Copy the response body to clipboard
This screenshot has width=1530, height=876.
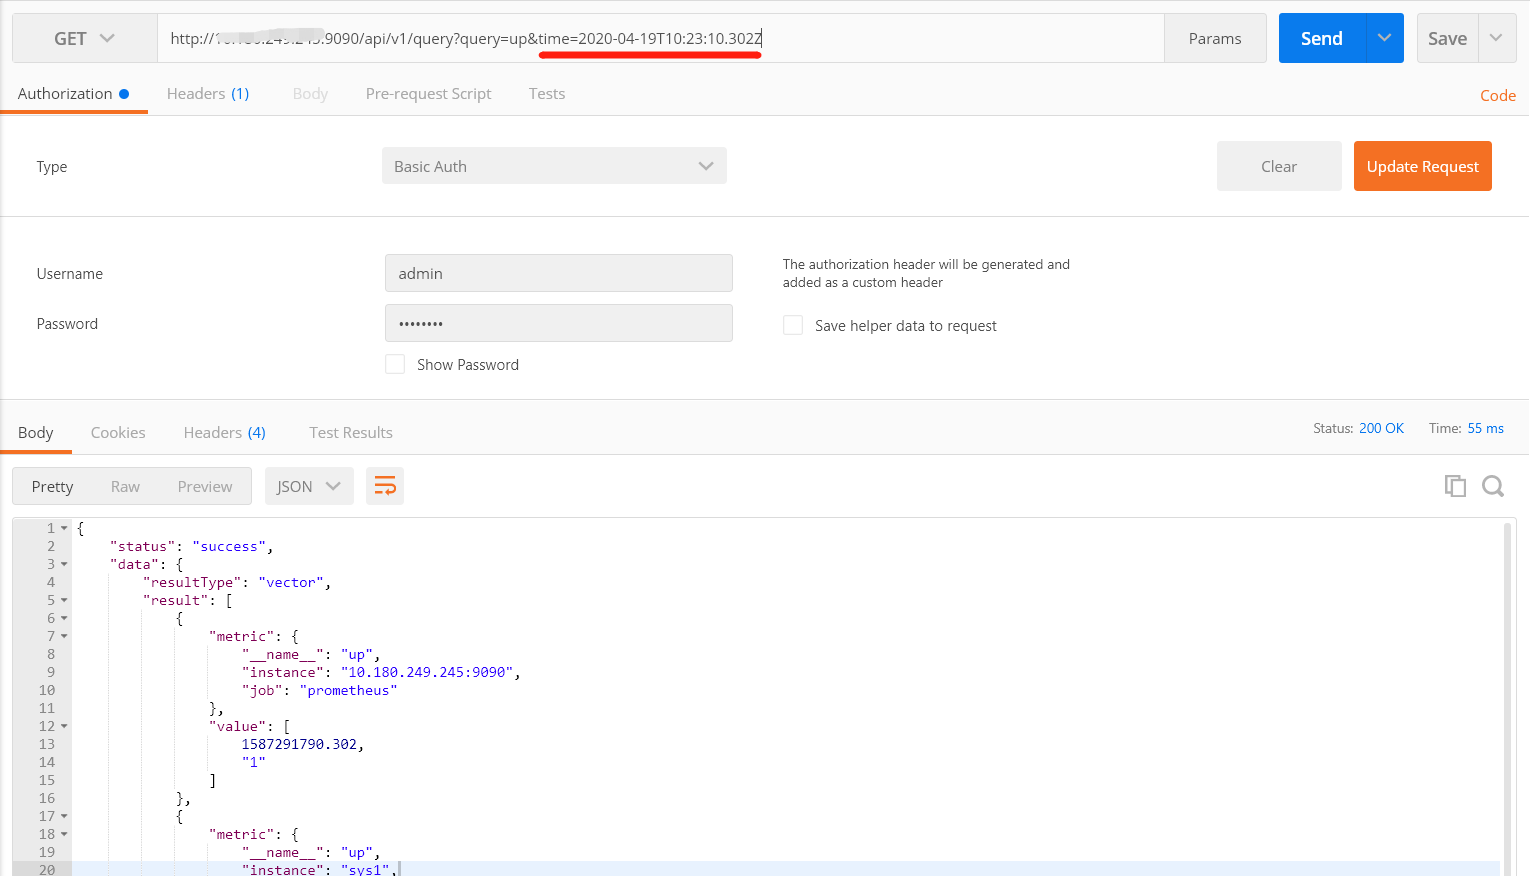[x=1456, y=485]
